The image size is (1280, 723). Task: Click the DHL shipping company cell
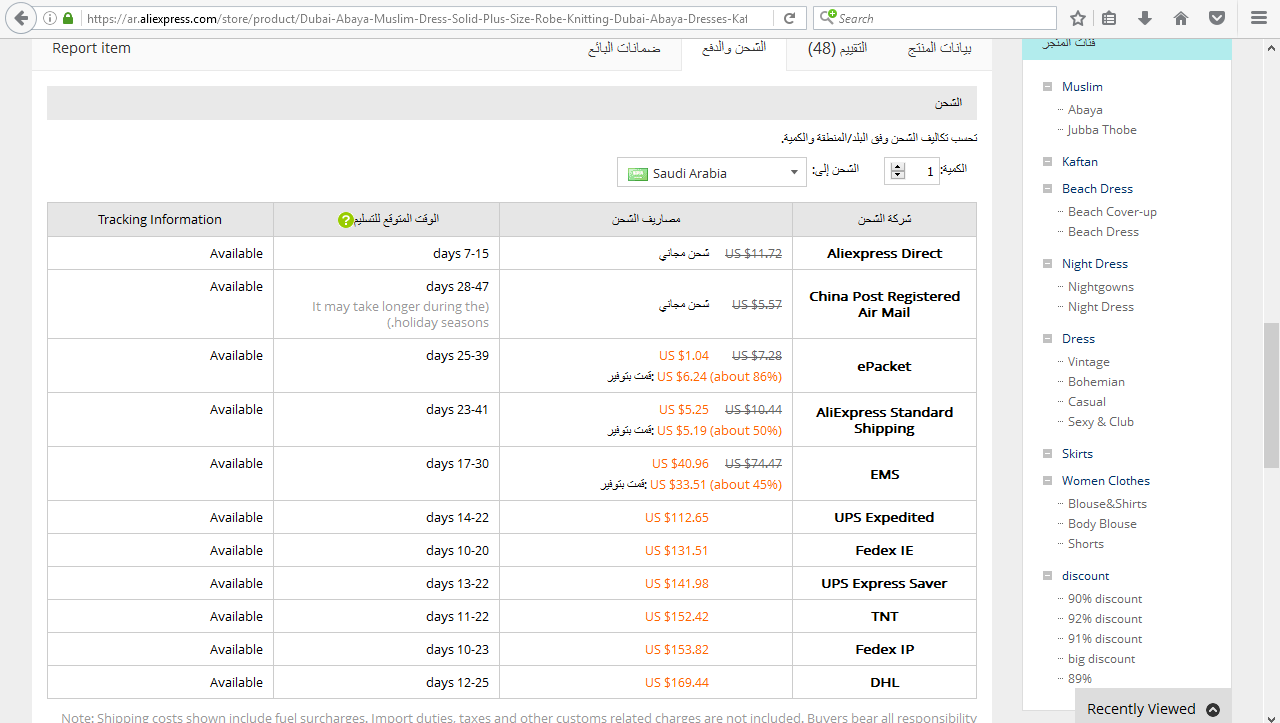[884, 683]
